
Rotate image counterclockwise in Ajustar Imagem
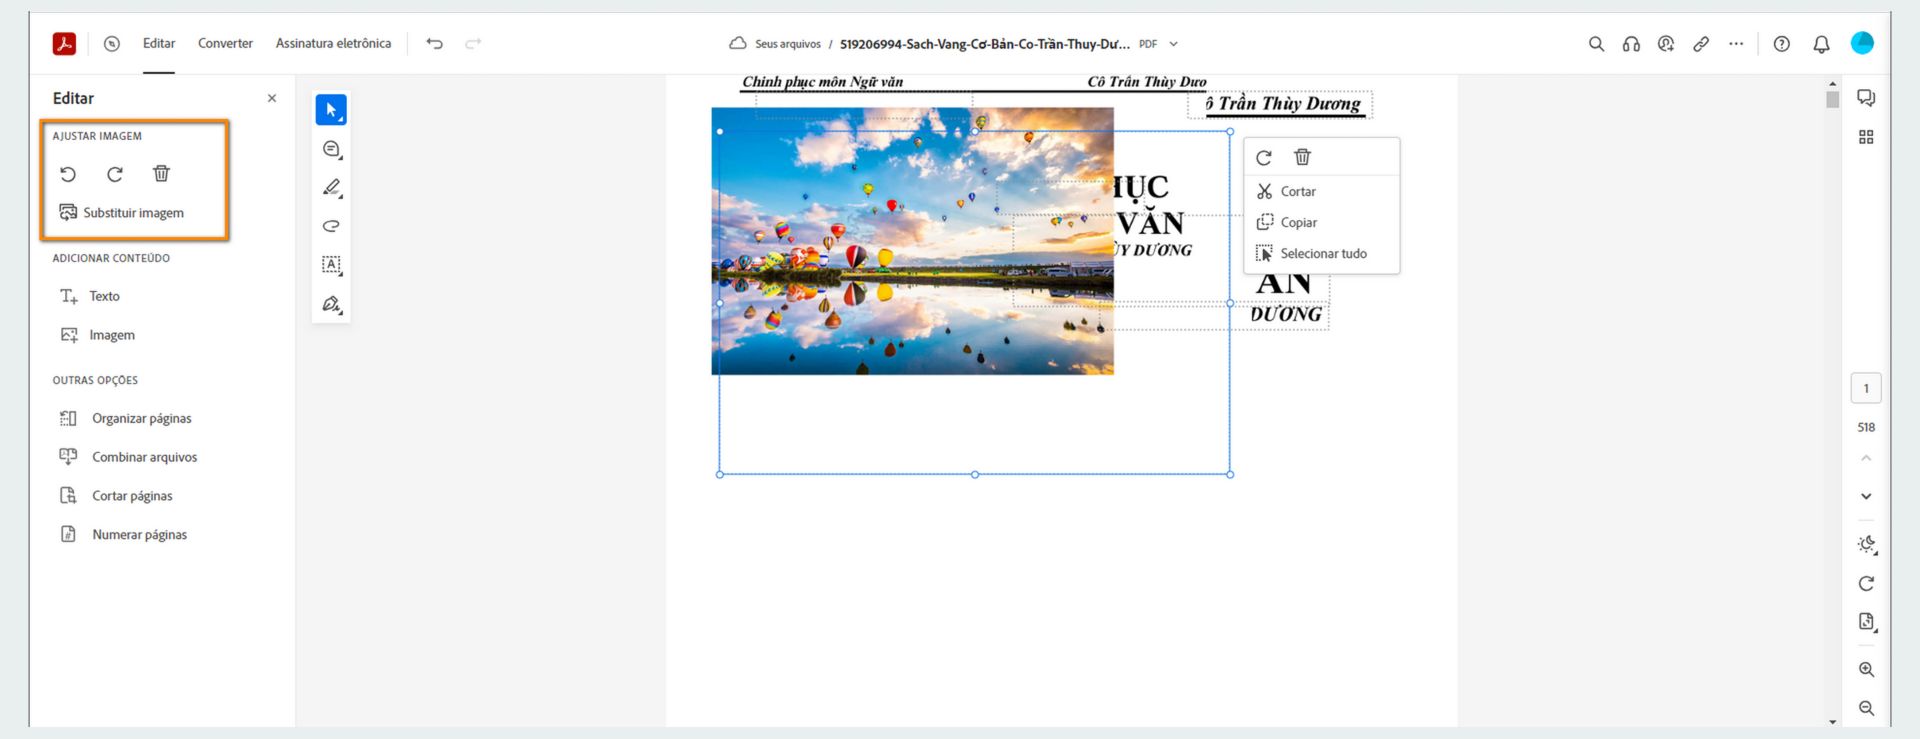[x=68, y=174]
